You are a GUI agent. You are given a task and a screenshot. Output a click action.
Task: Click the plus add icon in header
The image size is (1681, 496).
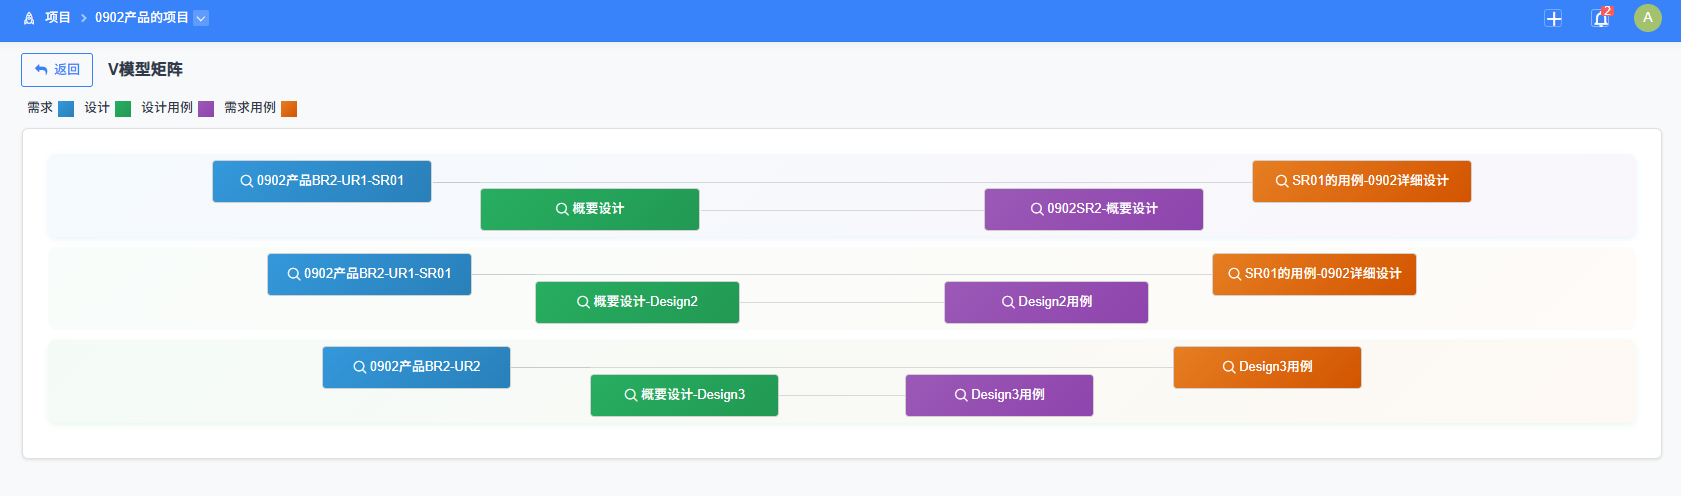click(x=1553, y=18)
